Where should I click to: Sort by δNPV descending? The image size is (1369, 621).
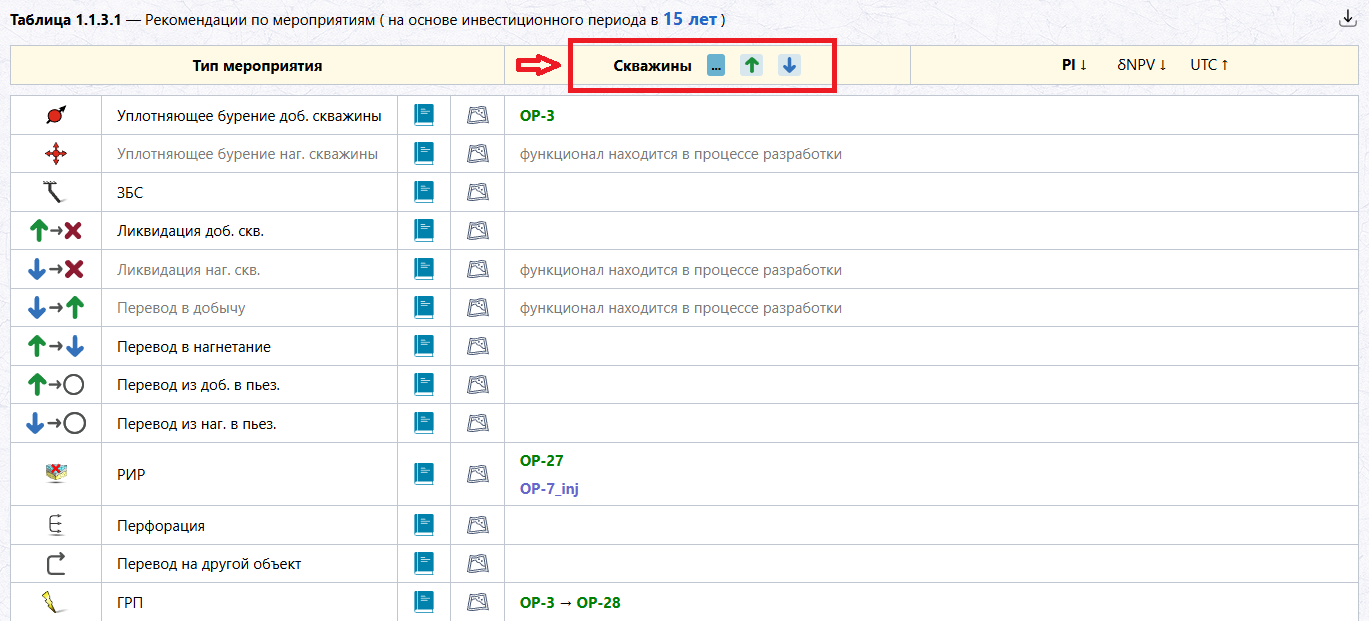[x=1142, y=65]
